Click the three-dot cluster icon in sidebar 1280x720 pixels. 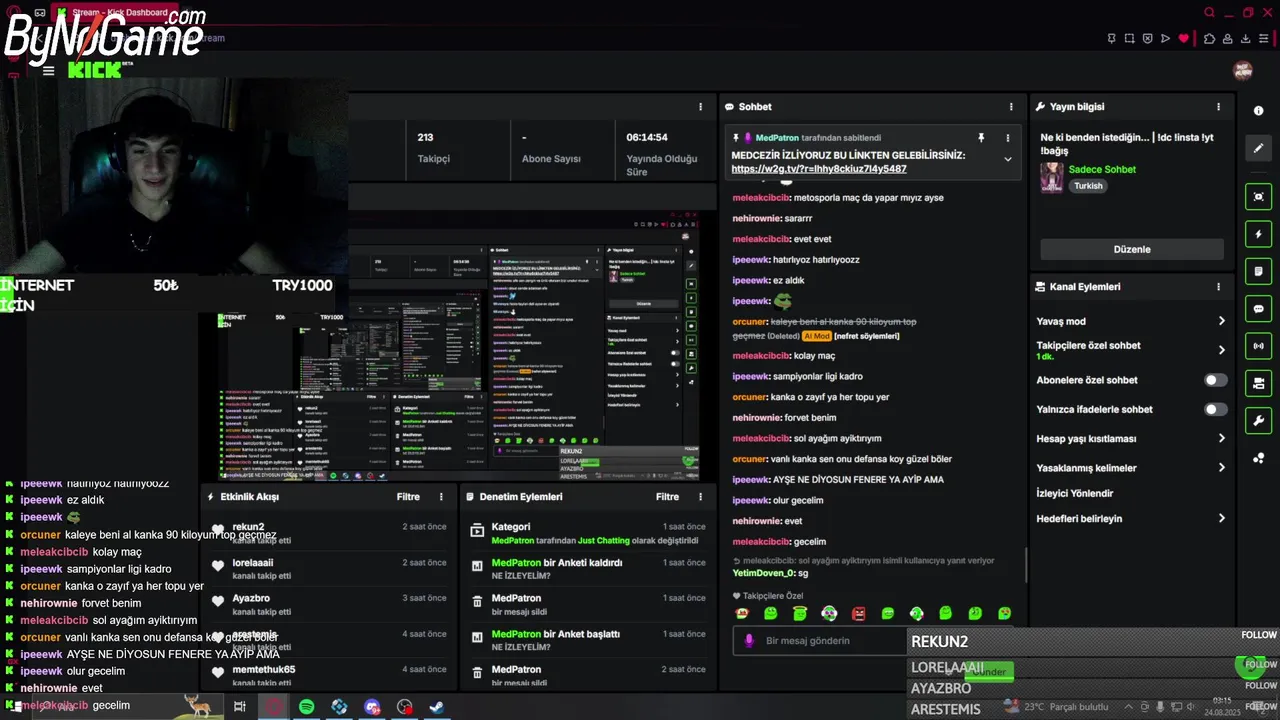[x=1258, y=458]
